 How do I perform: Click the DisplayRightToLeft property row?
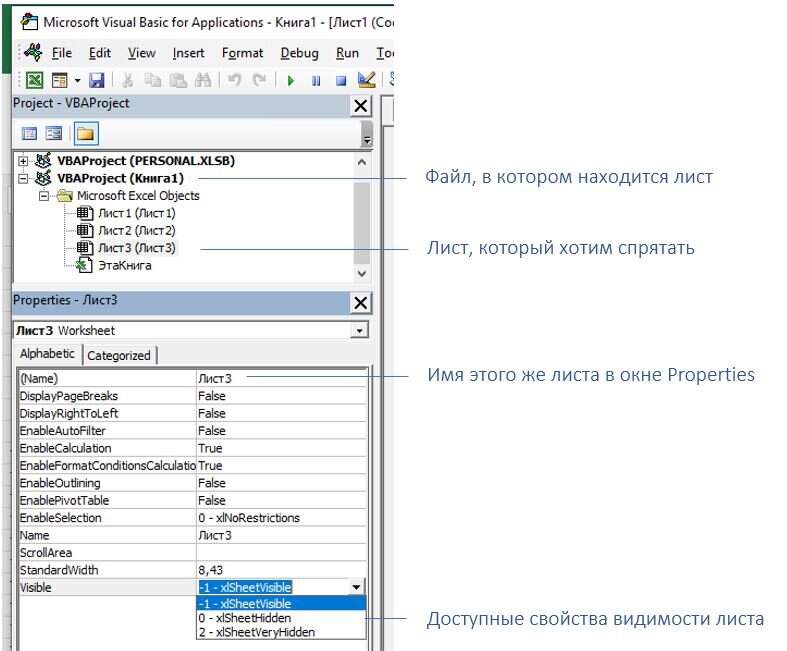(193, 413)
